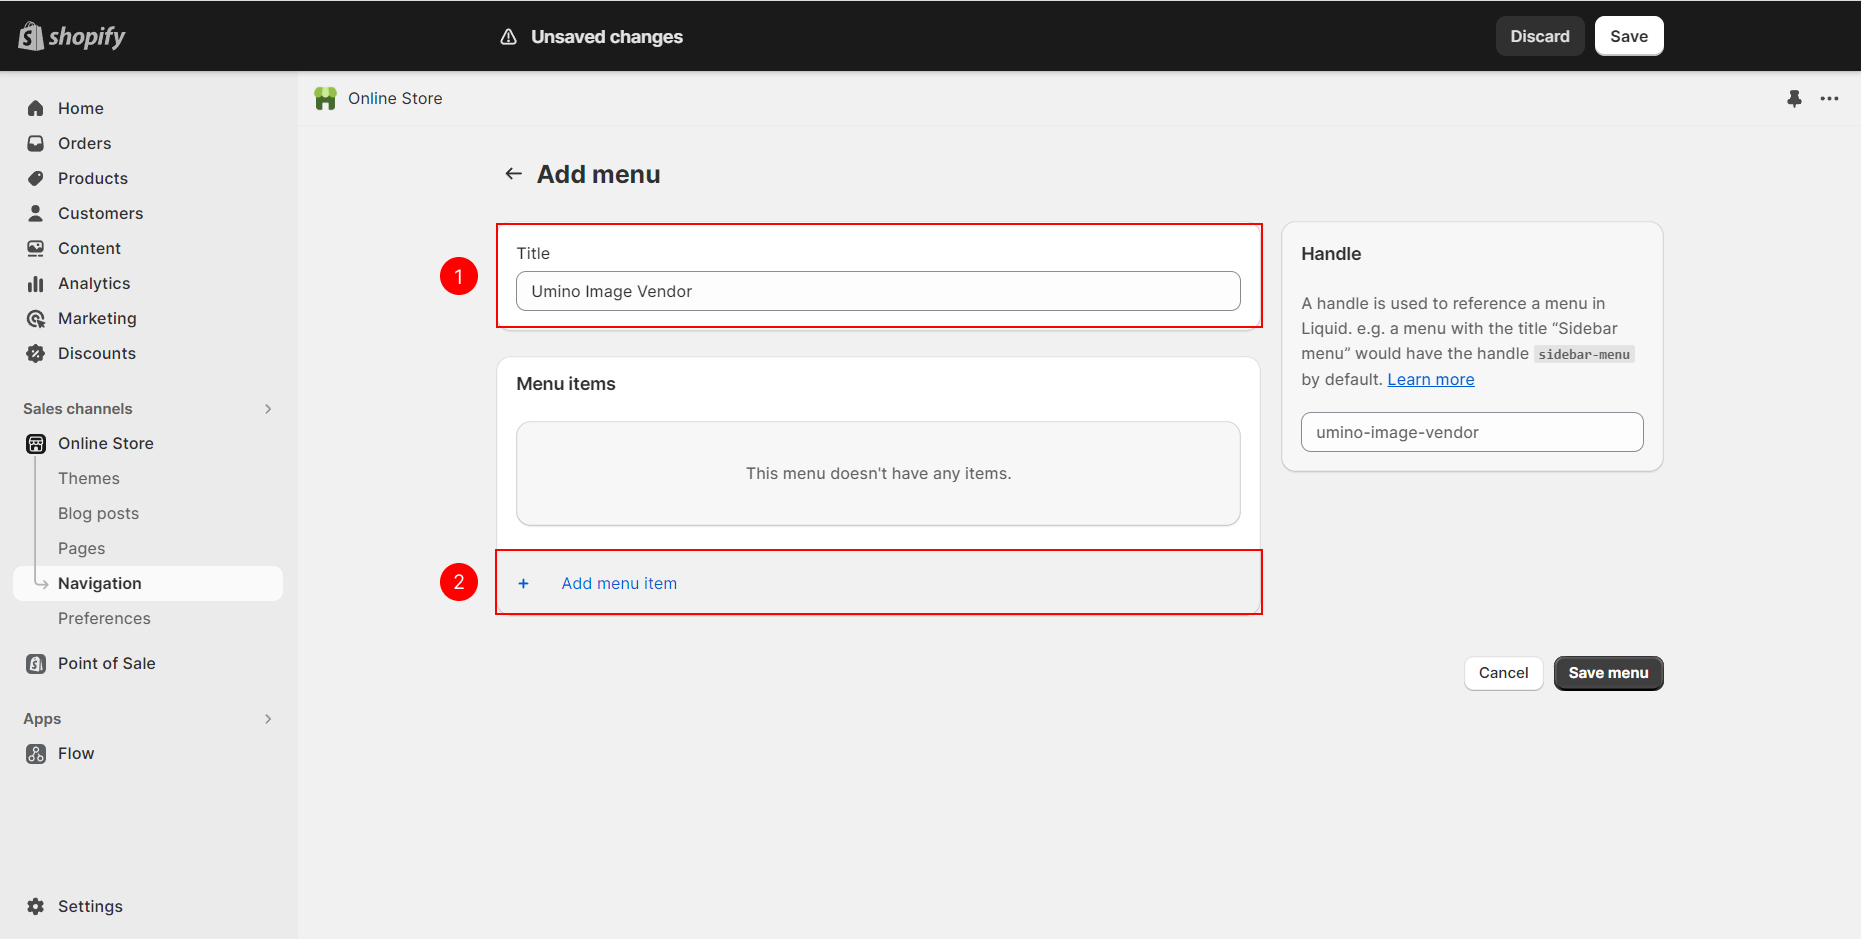Viewport: 1861px width, 939px height.
Task: Cancel the new menu creation
Action: pos(1502,673)
